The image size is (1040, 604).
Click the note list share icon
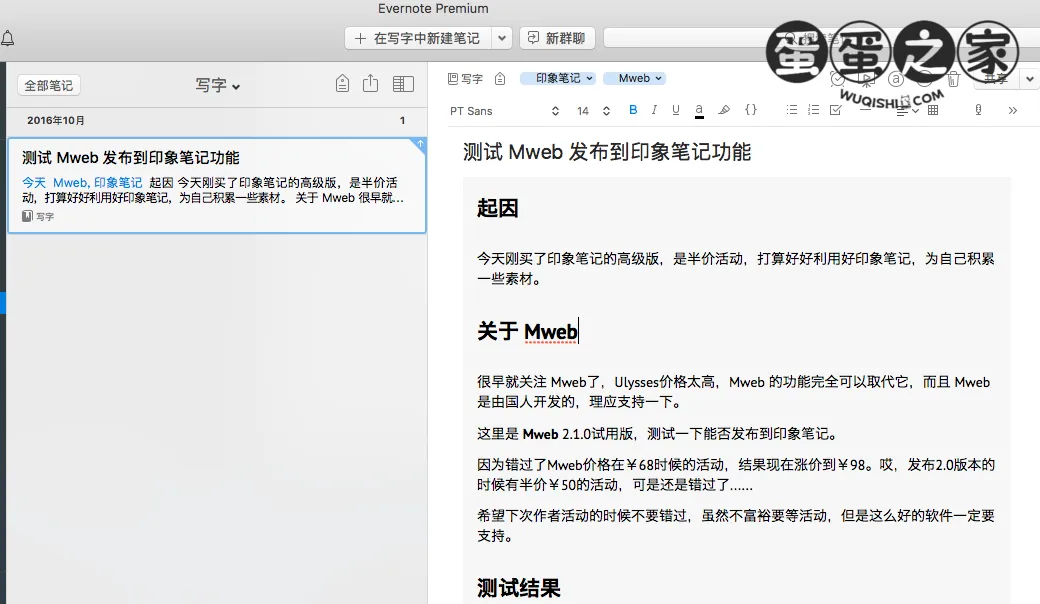[371, 84]
